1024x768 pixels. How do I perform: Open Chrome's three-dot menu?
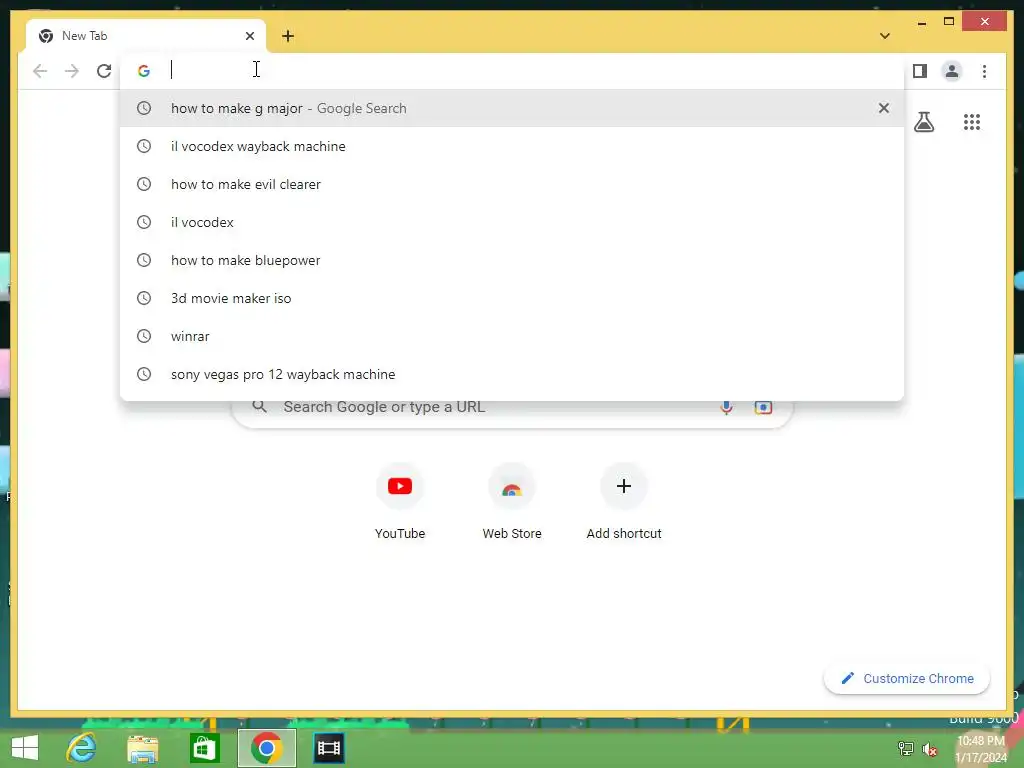coord(984,71)
